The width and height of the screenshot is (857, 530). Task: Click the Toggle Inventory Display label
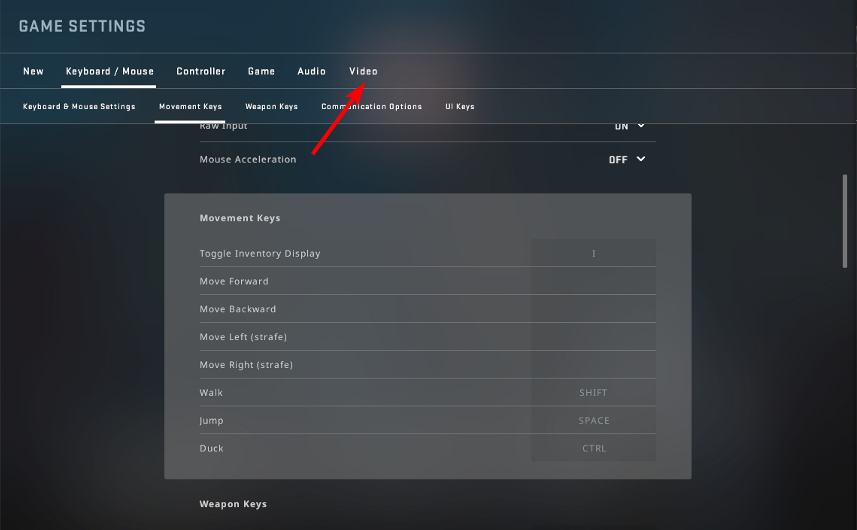click(x=260, y=254)
